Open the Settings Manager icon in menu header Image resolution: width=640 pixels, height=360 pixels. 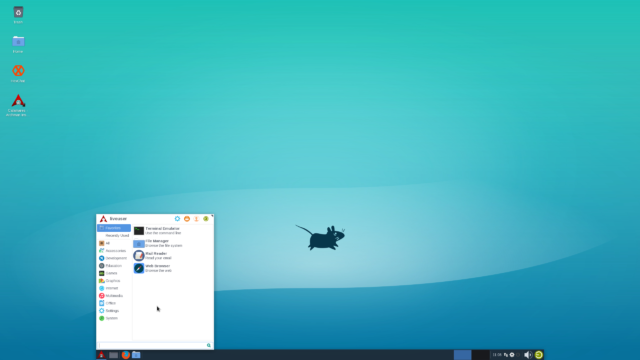177,219
